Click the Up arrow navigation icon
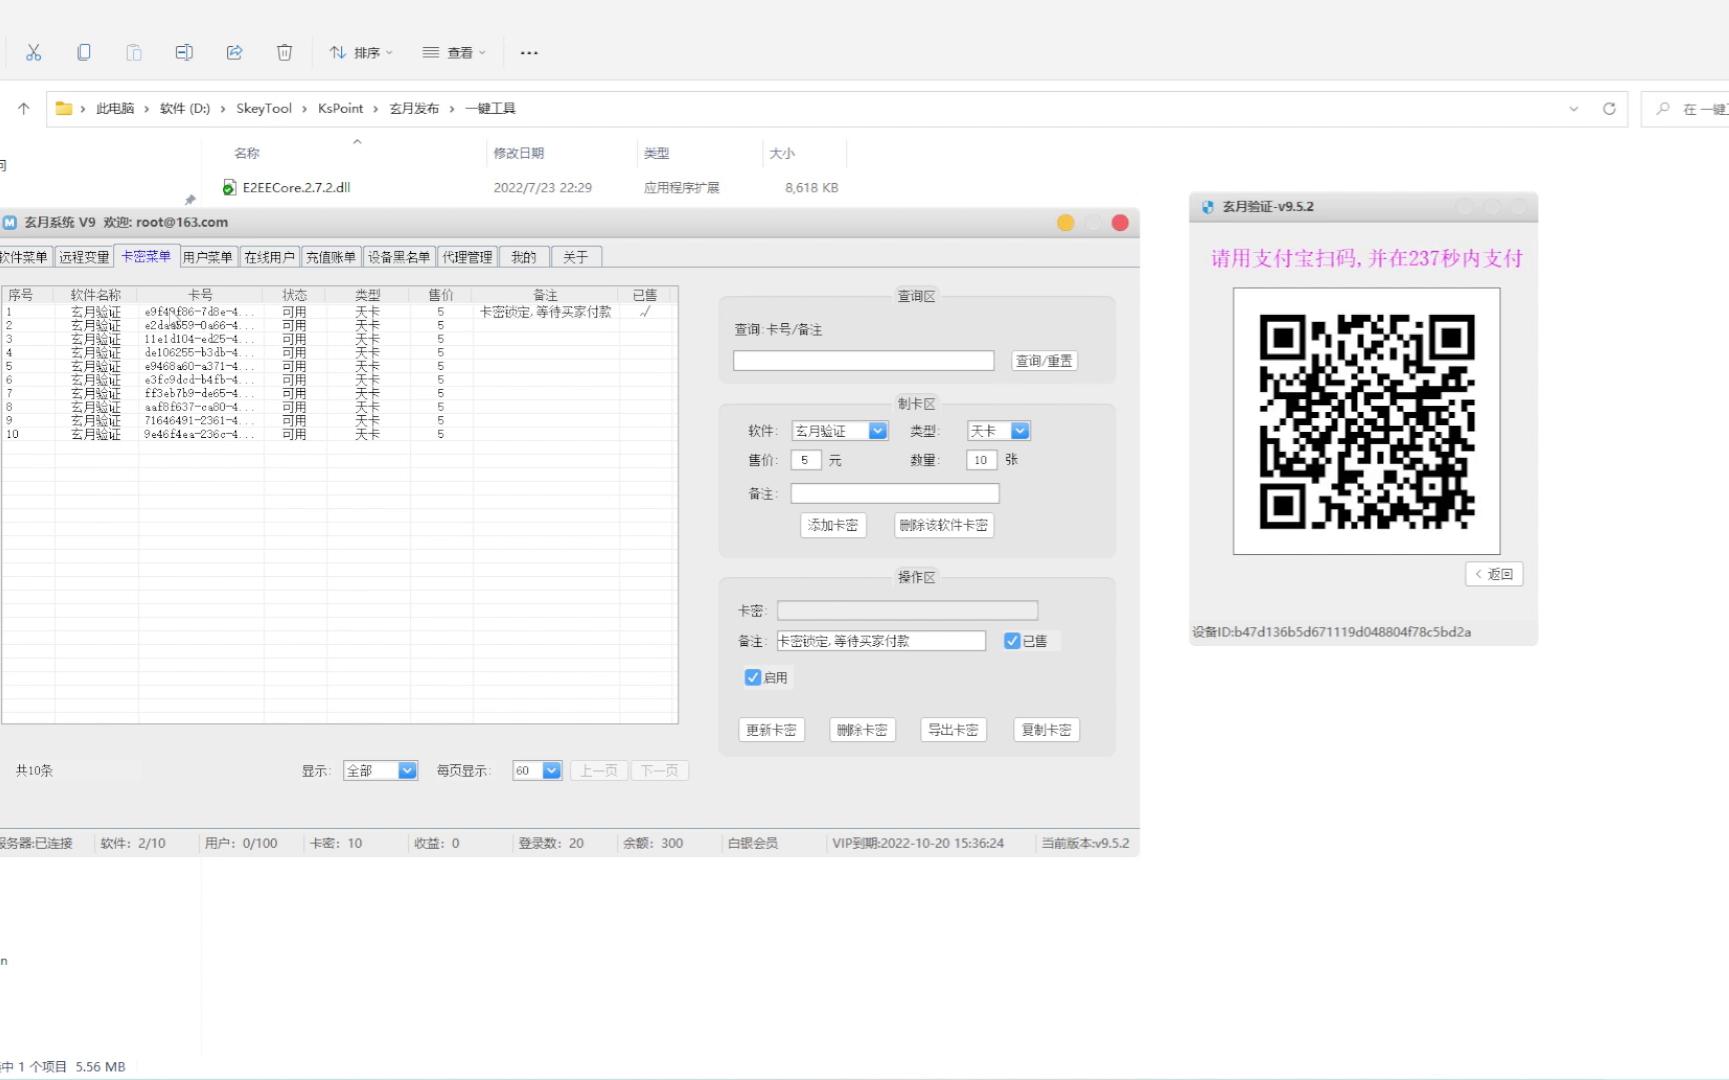The image size is (1729, 1080). [x=24, y=108]
